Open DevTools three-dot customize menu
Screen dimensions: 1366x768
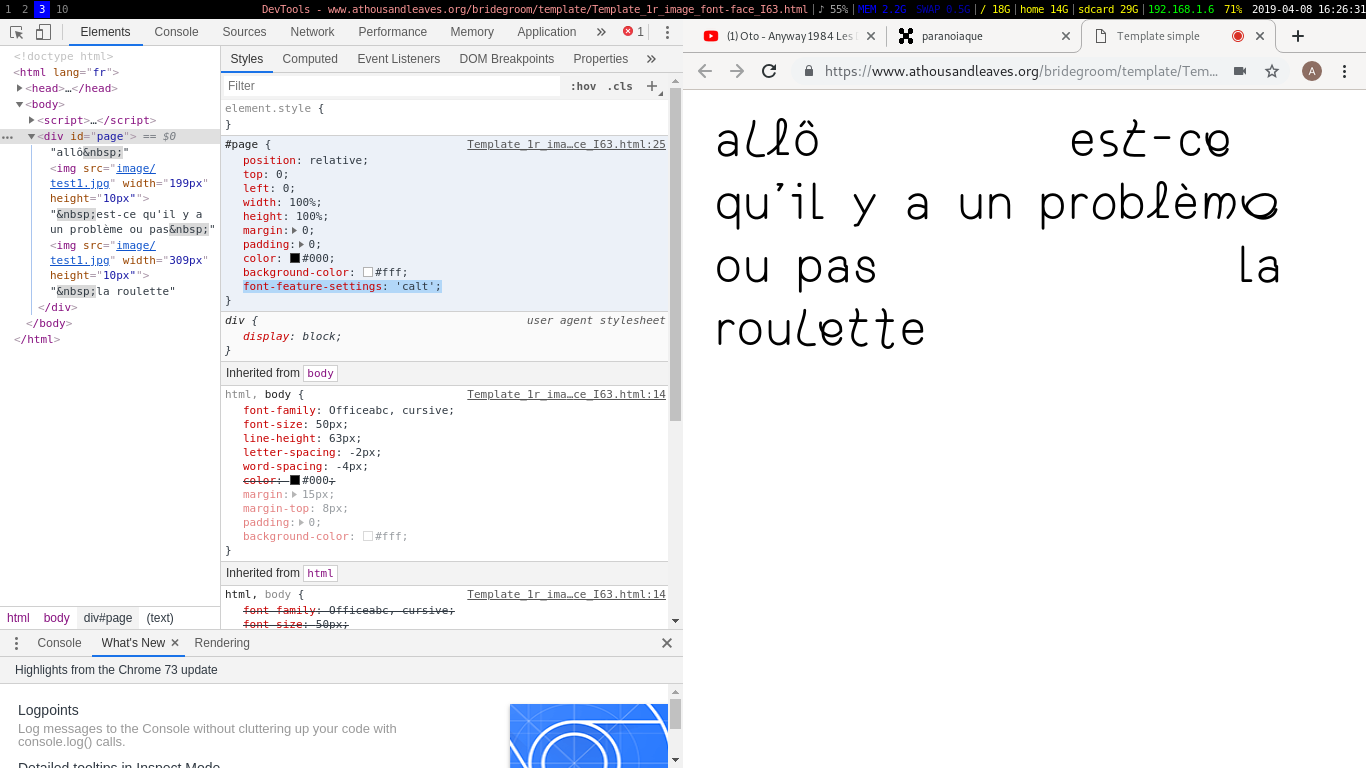point(667,32)
